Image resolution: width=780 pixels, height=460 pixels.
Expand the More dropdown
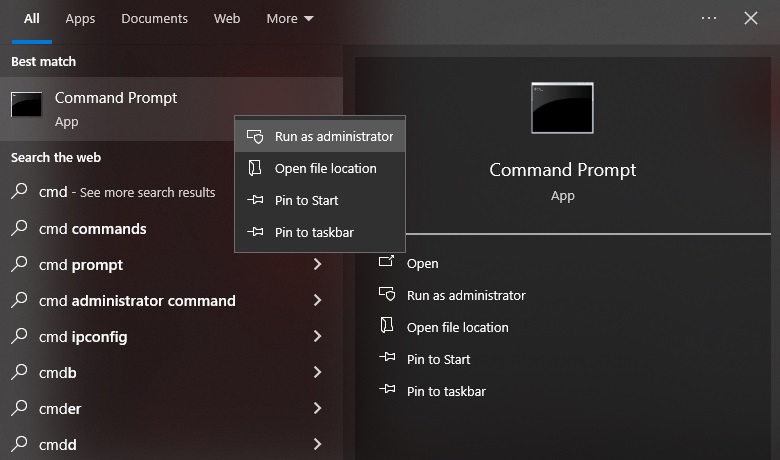tap(290, 19)
